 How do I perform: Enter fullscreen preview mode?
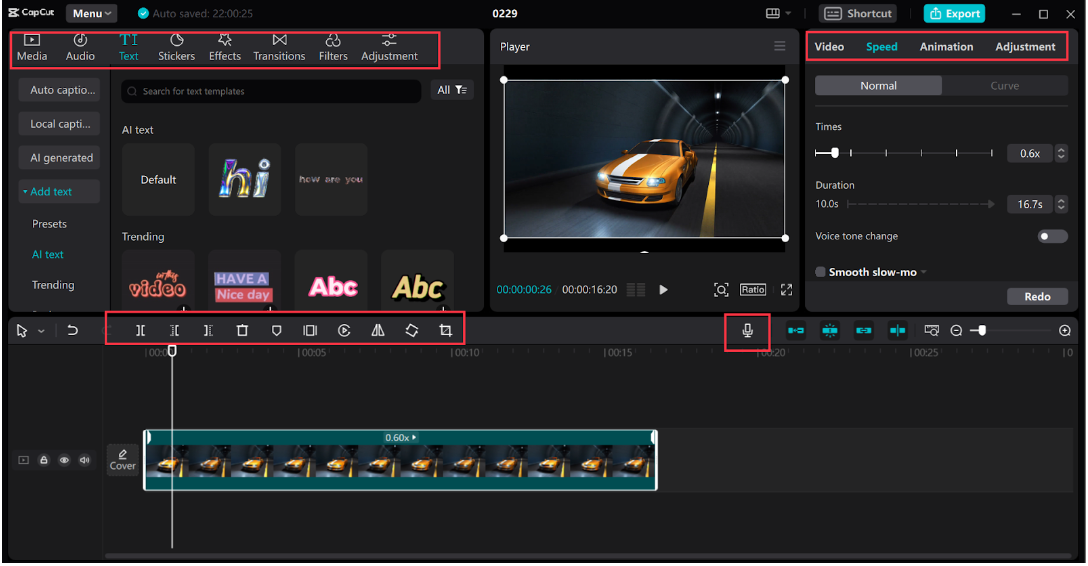coord(786,290)
